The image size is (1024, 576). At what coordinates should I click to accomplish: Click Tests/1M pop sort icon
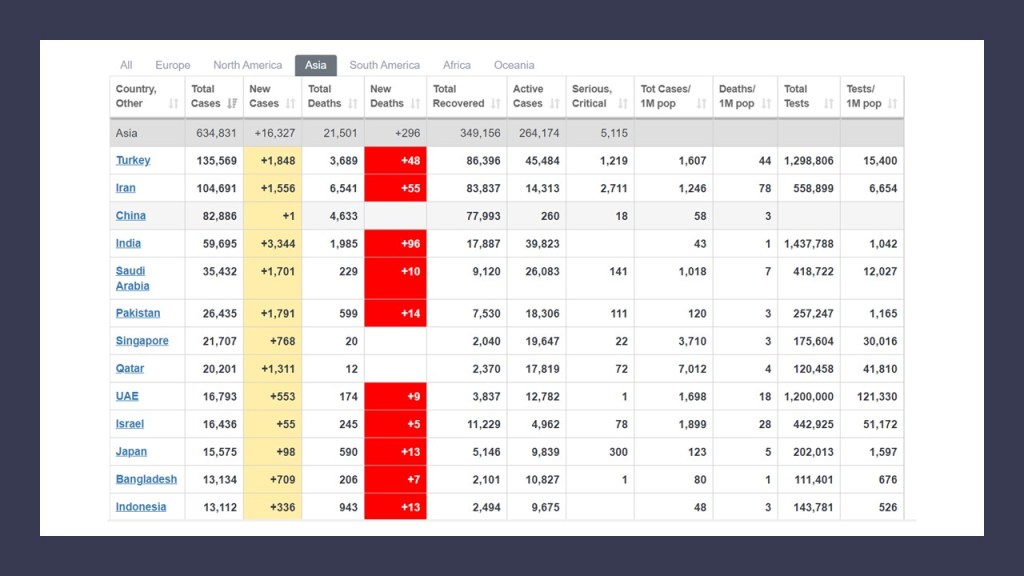pyautogui.click(x=892, y=104)
